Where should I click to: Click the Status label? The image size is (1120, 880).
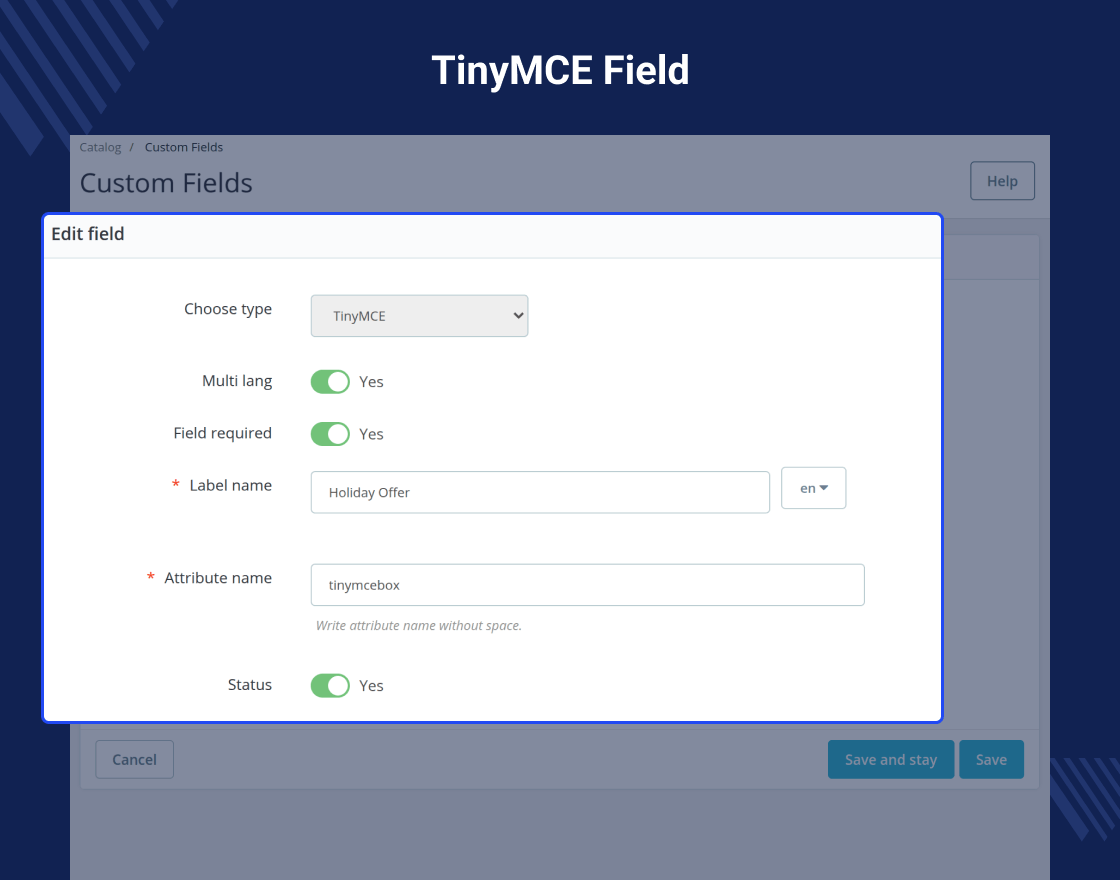tap(250, 684)
